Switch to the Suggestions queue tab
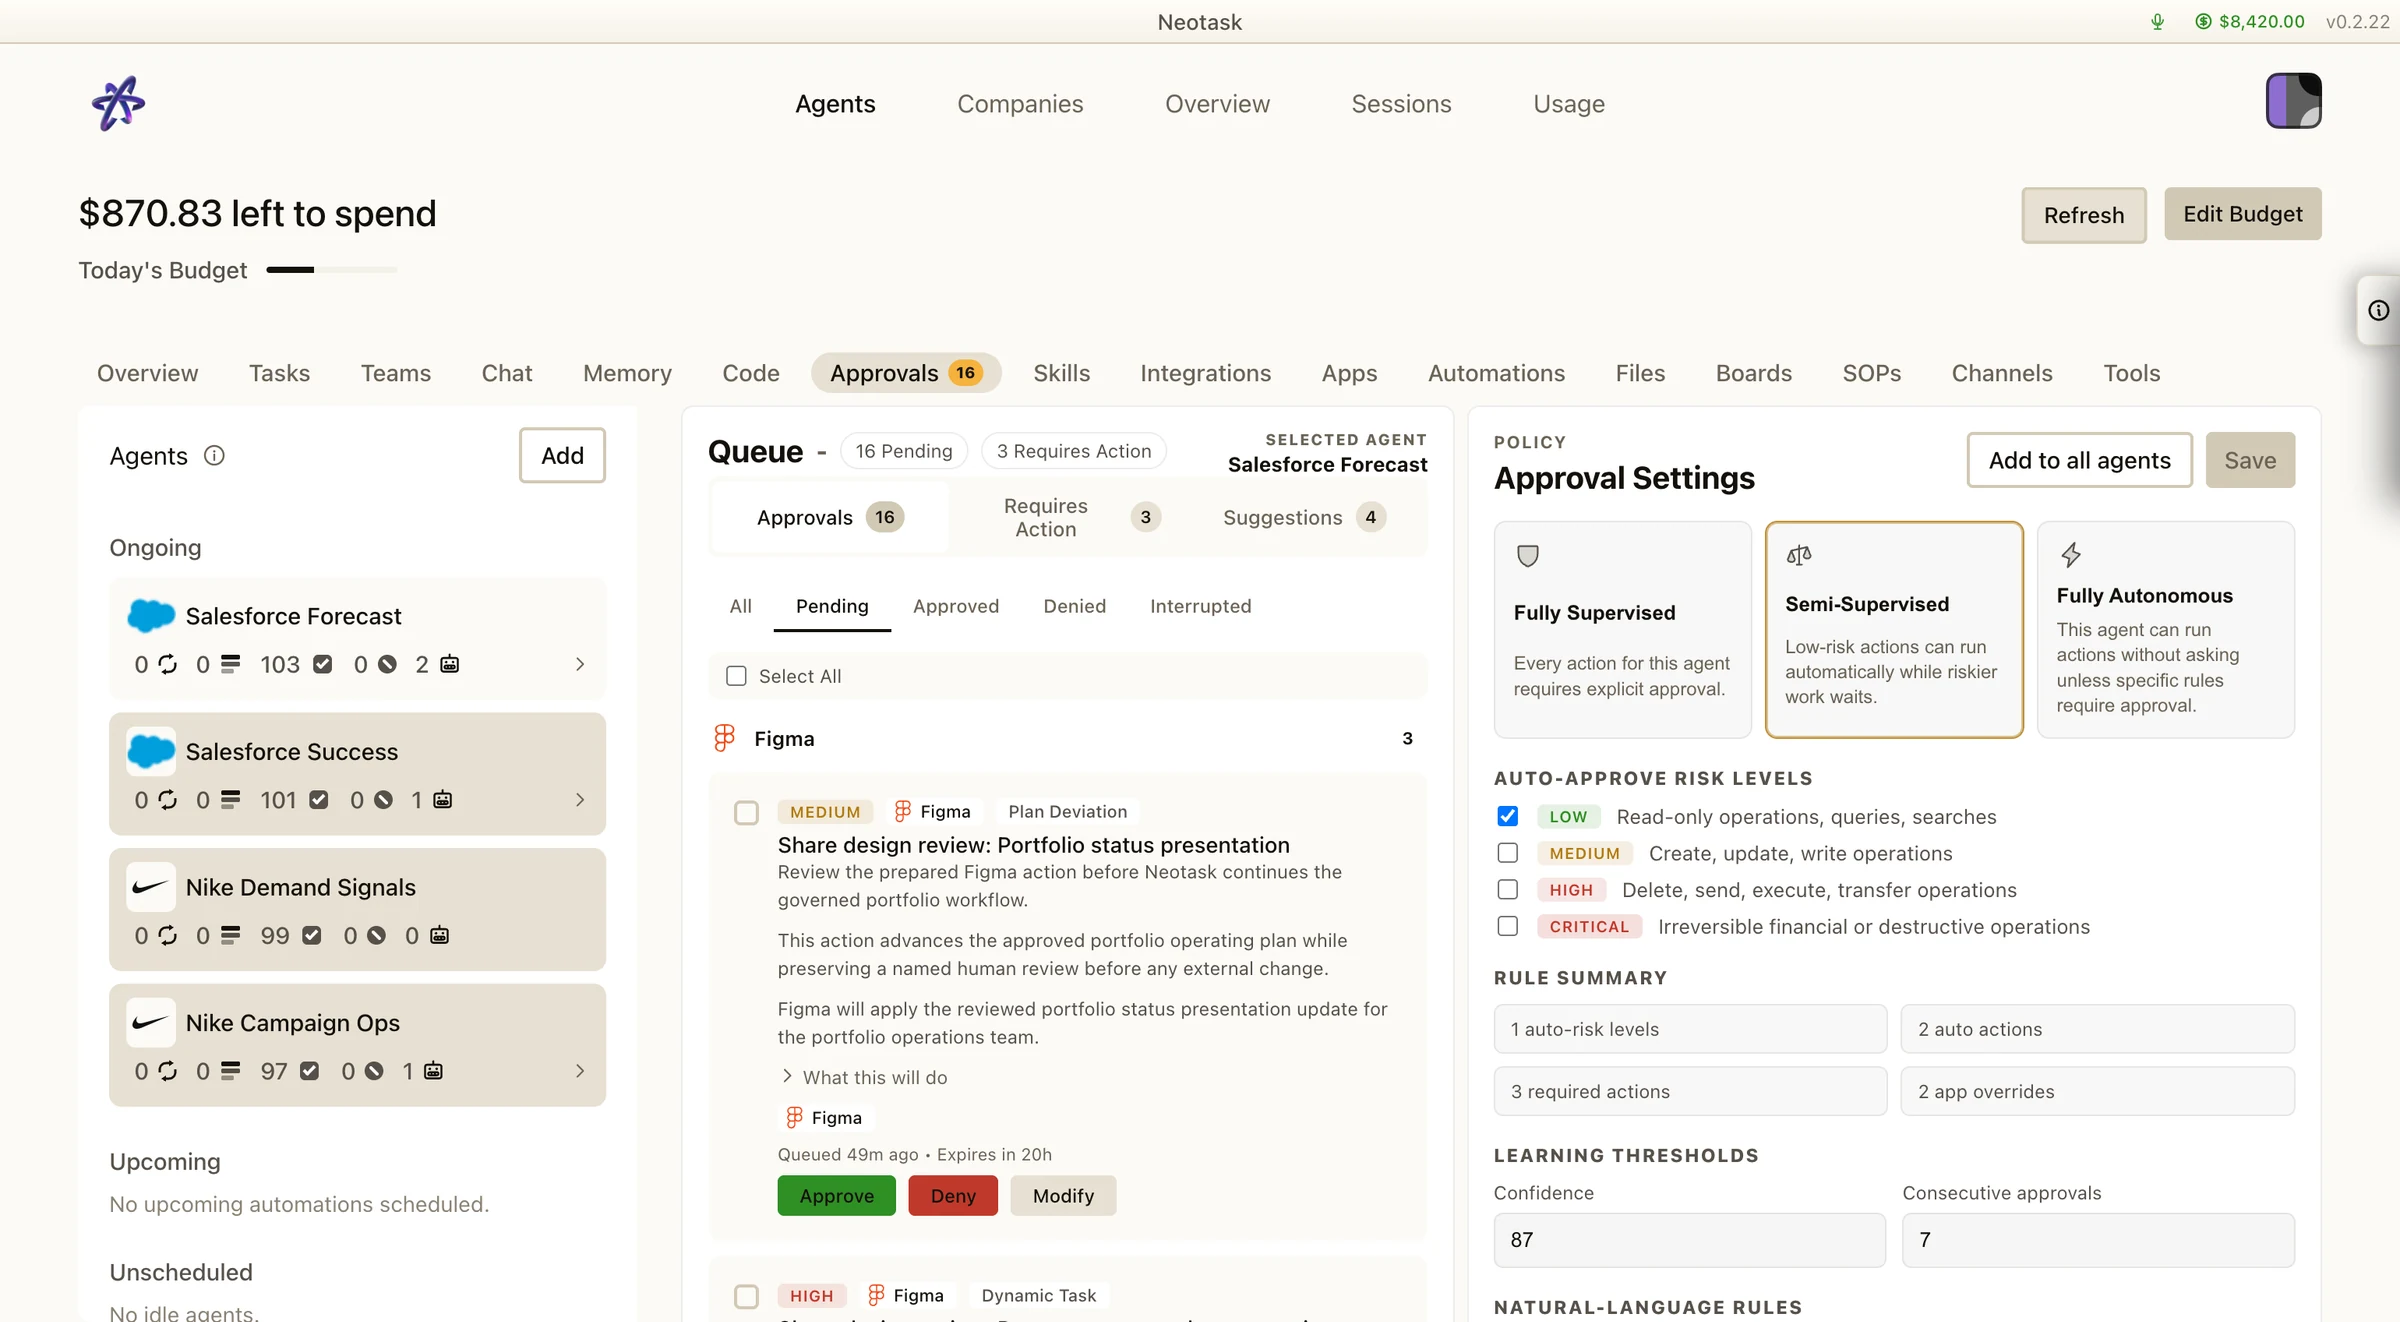Viewport: 2400px width, 1322px height. tap(1305, 517)
